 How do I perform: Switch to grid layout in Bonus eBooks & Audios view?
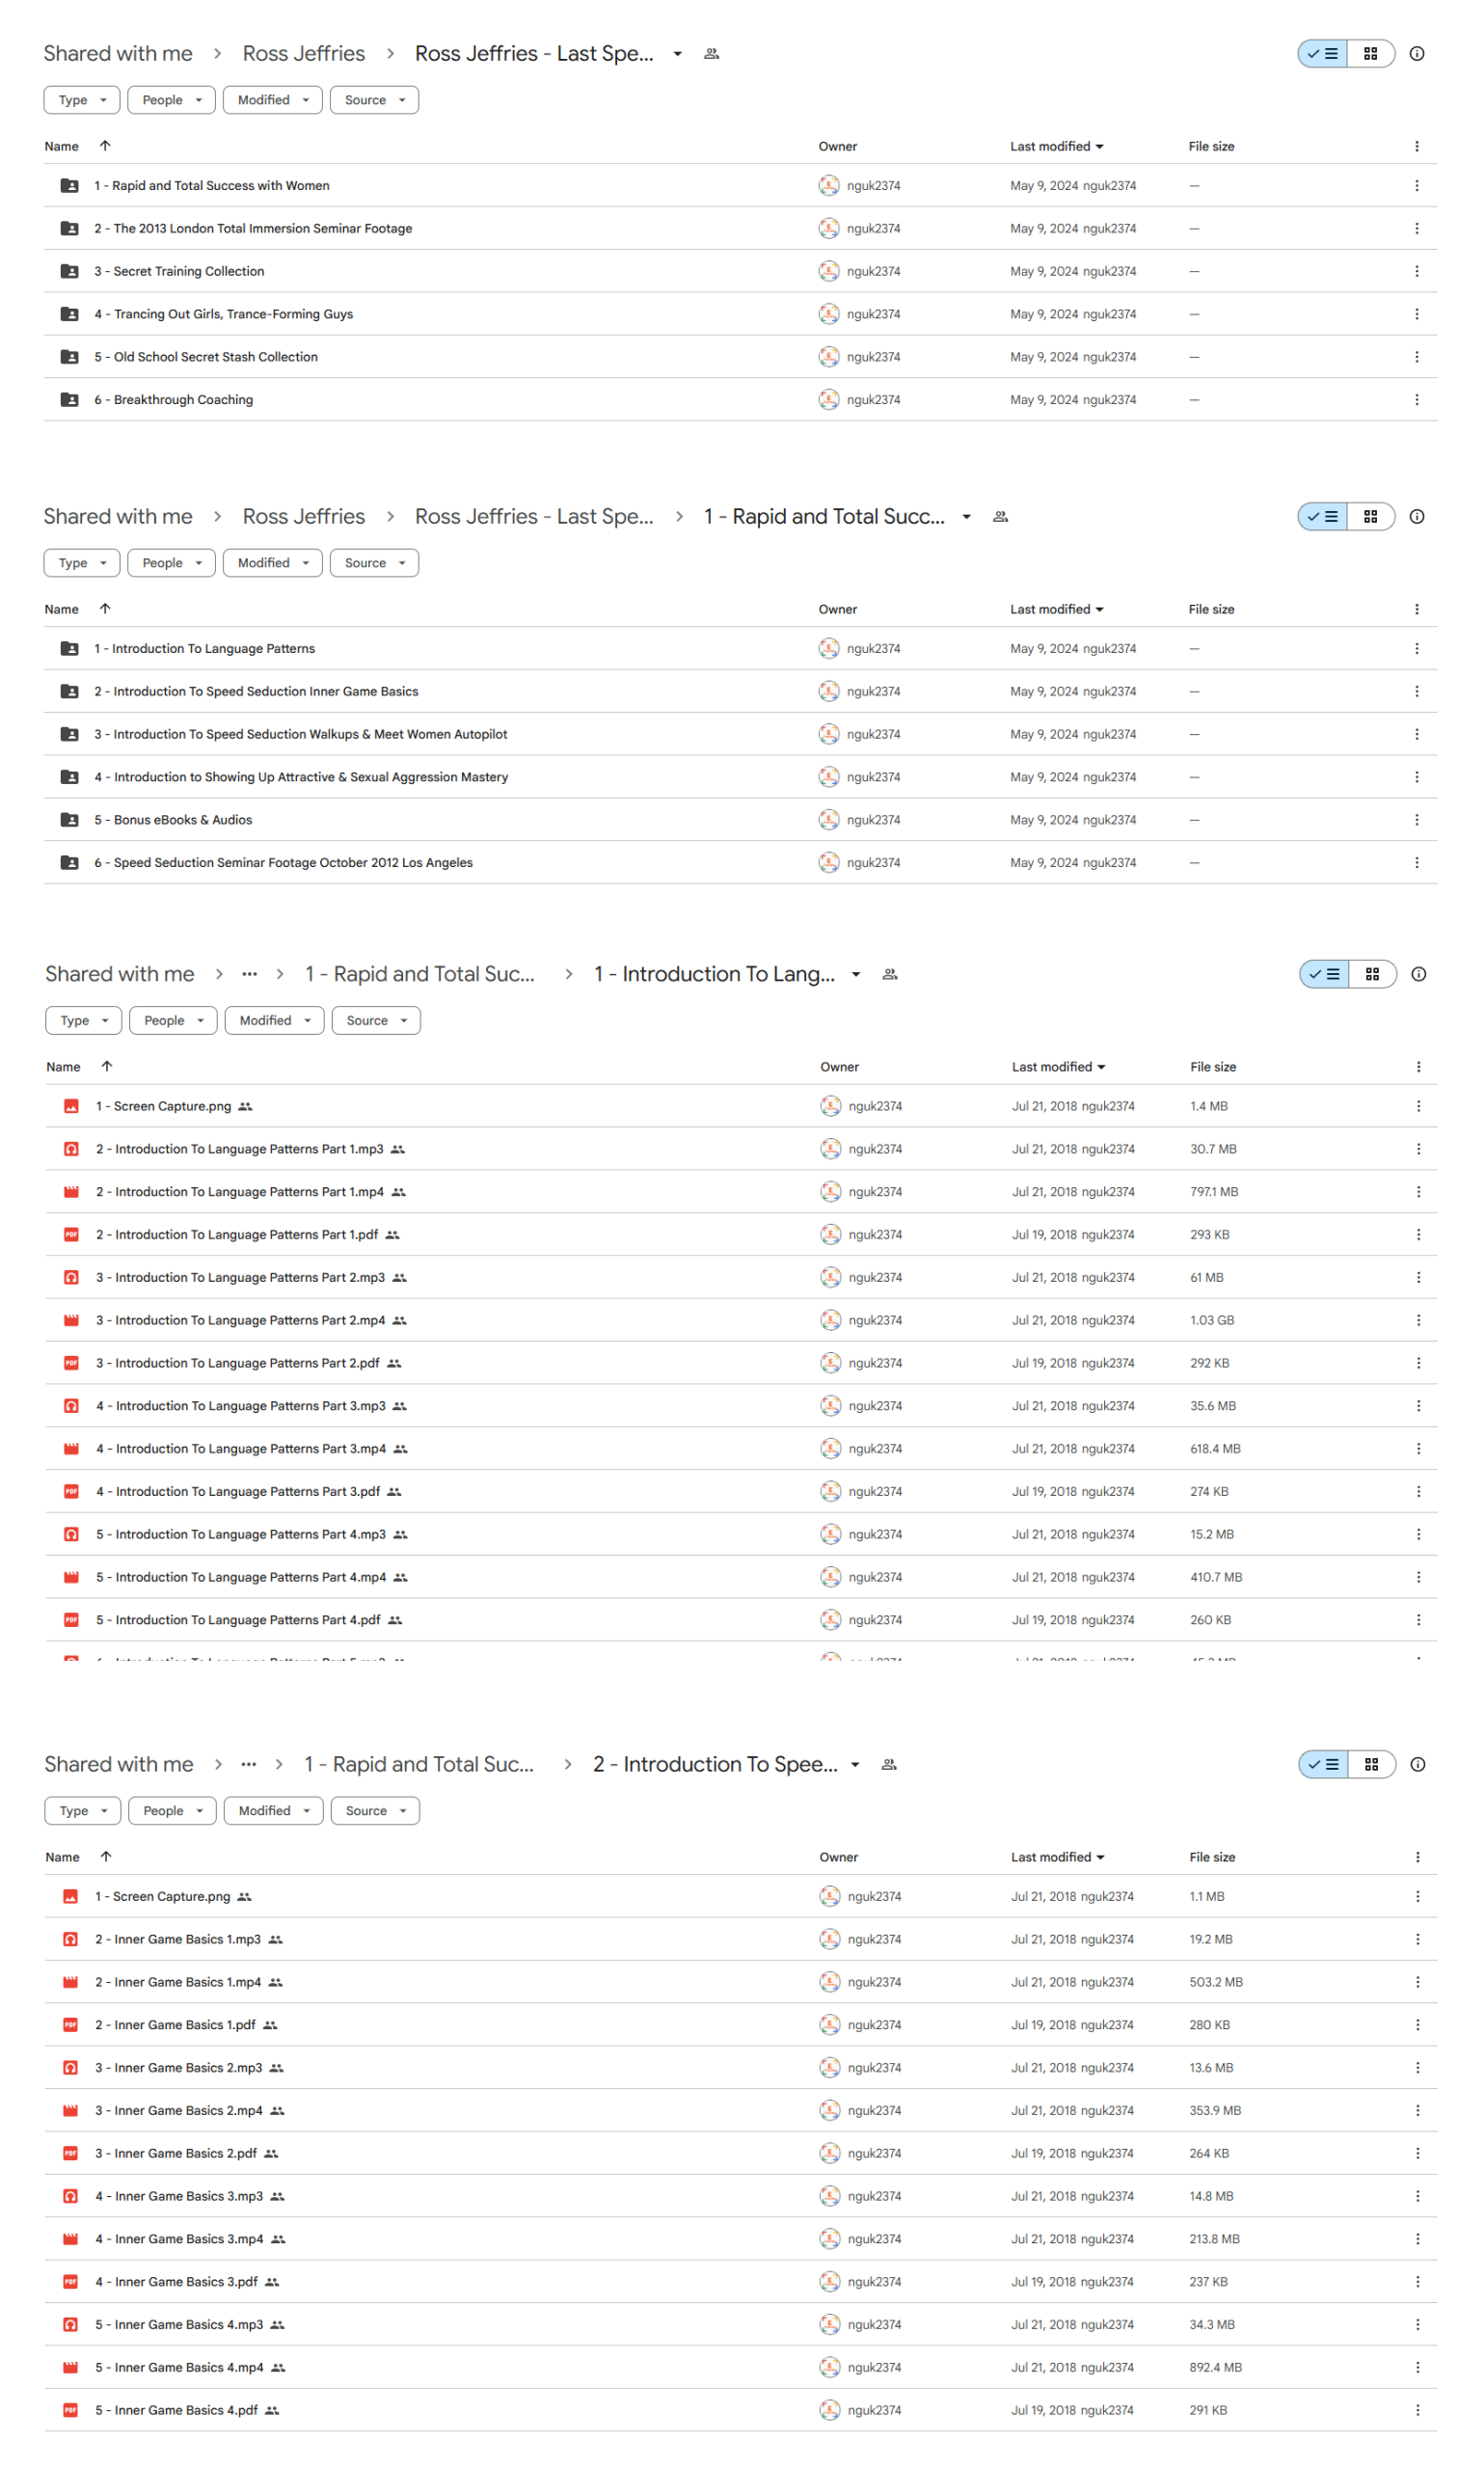[1370, 517]
